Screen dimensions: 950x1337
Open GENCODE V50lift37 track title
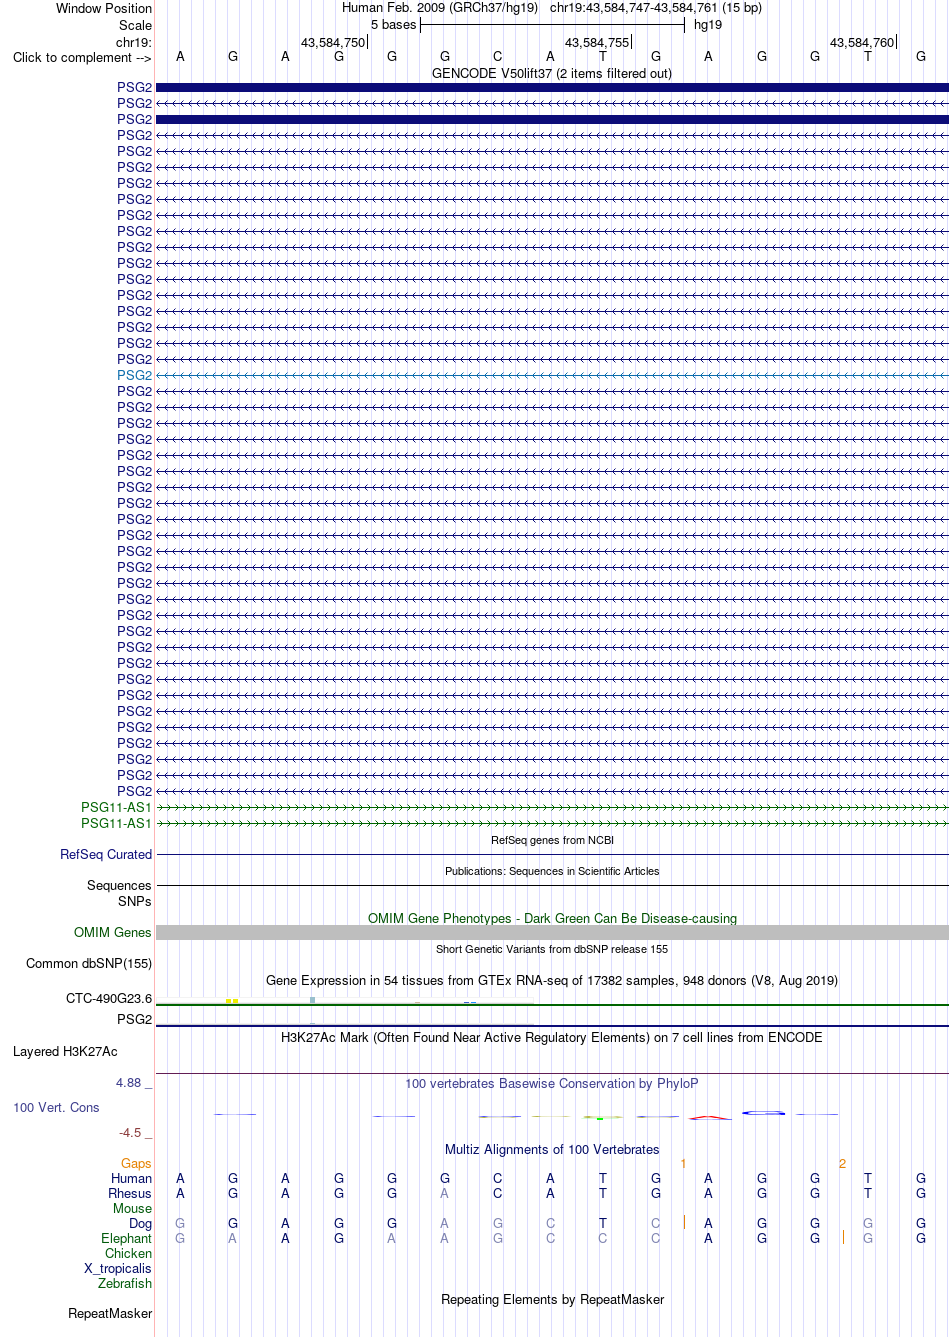552,73
